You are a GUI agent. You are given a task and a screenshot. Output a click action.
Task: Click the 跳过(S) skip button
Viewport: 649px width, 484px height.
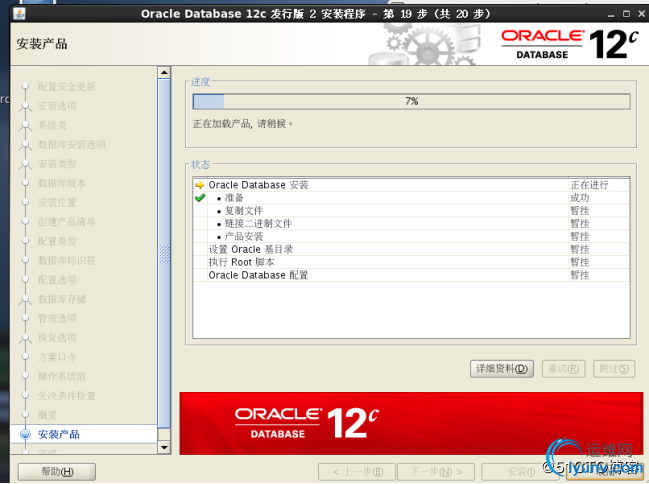tap(614, 369)
